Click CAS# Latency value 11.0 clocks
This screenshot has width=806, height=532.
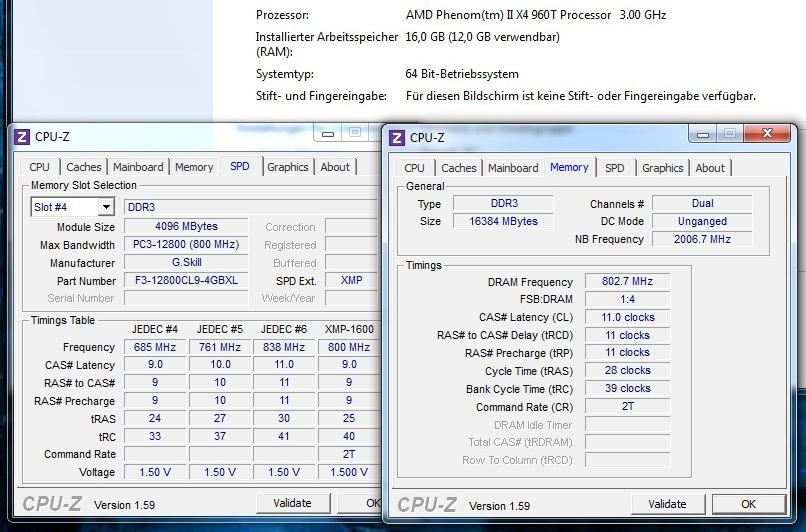tap(628, 317)
